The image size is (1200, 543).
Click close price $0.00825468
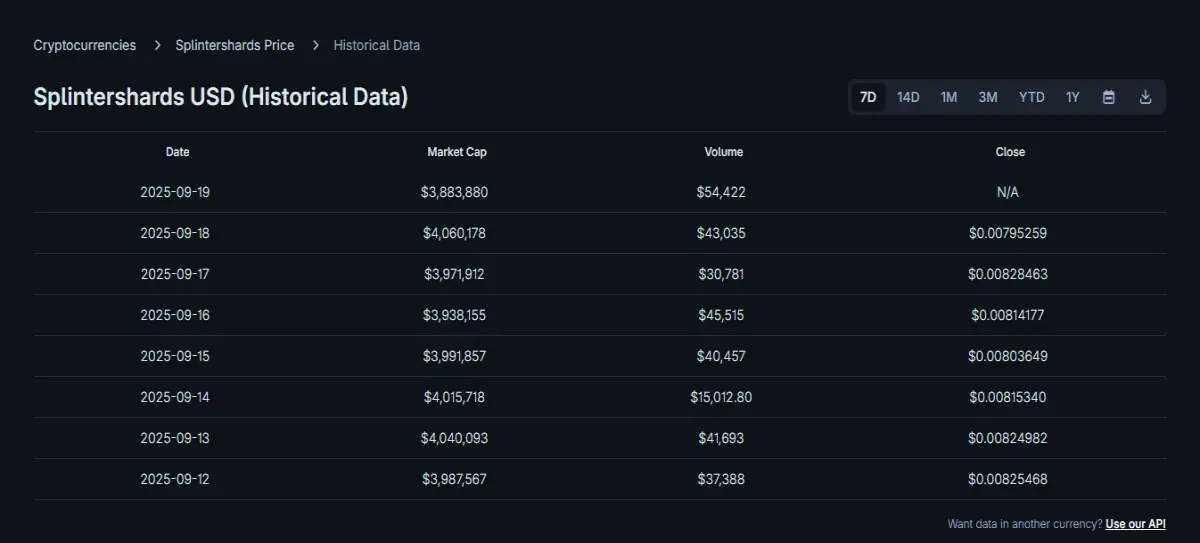click(1008, 479)
